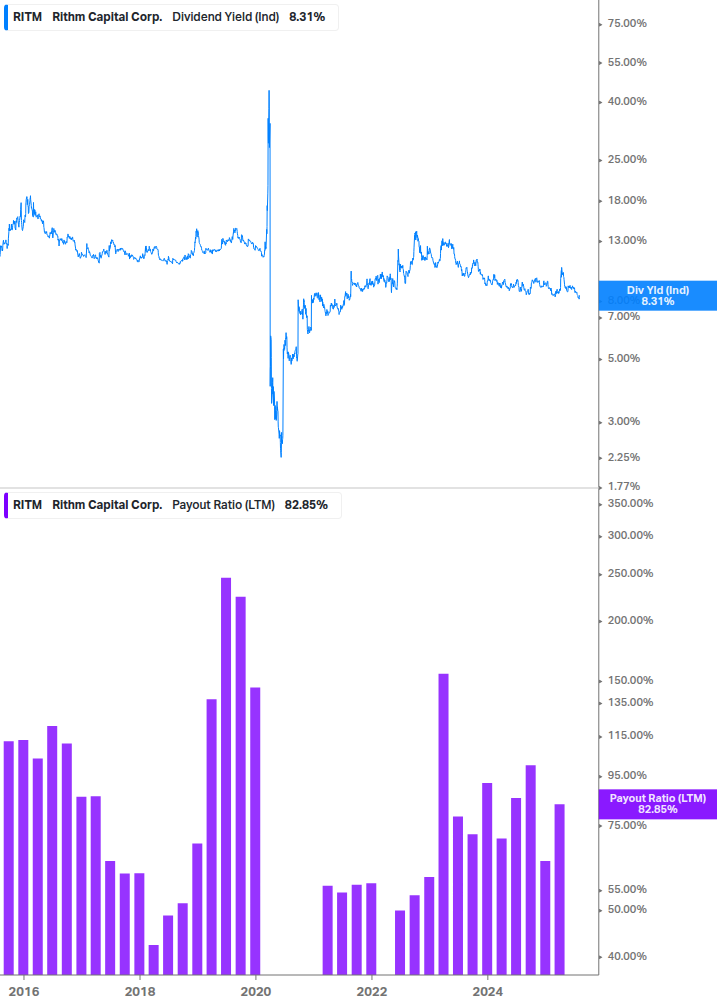Click the 2023 payout ratio bar reaching above 150%
The width and height of the screenshot is (717, 1005).
point(443,824)
